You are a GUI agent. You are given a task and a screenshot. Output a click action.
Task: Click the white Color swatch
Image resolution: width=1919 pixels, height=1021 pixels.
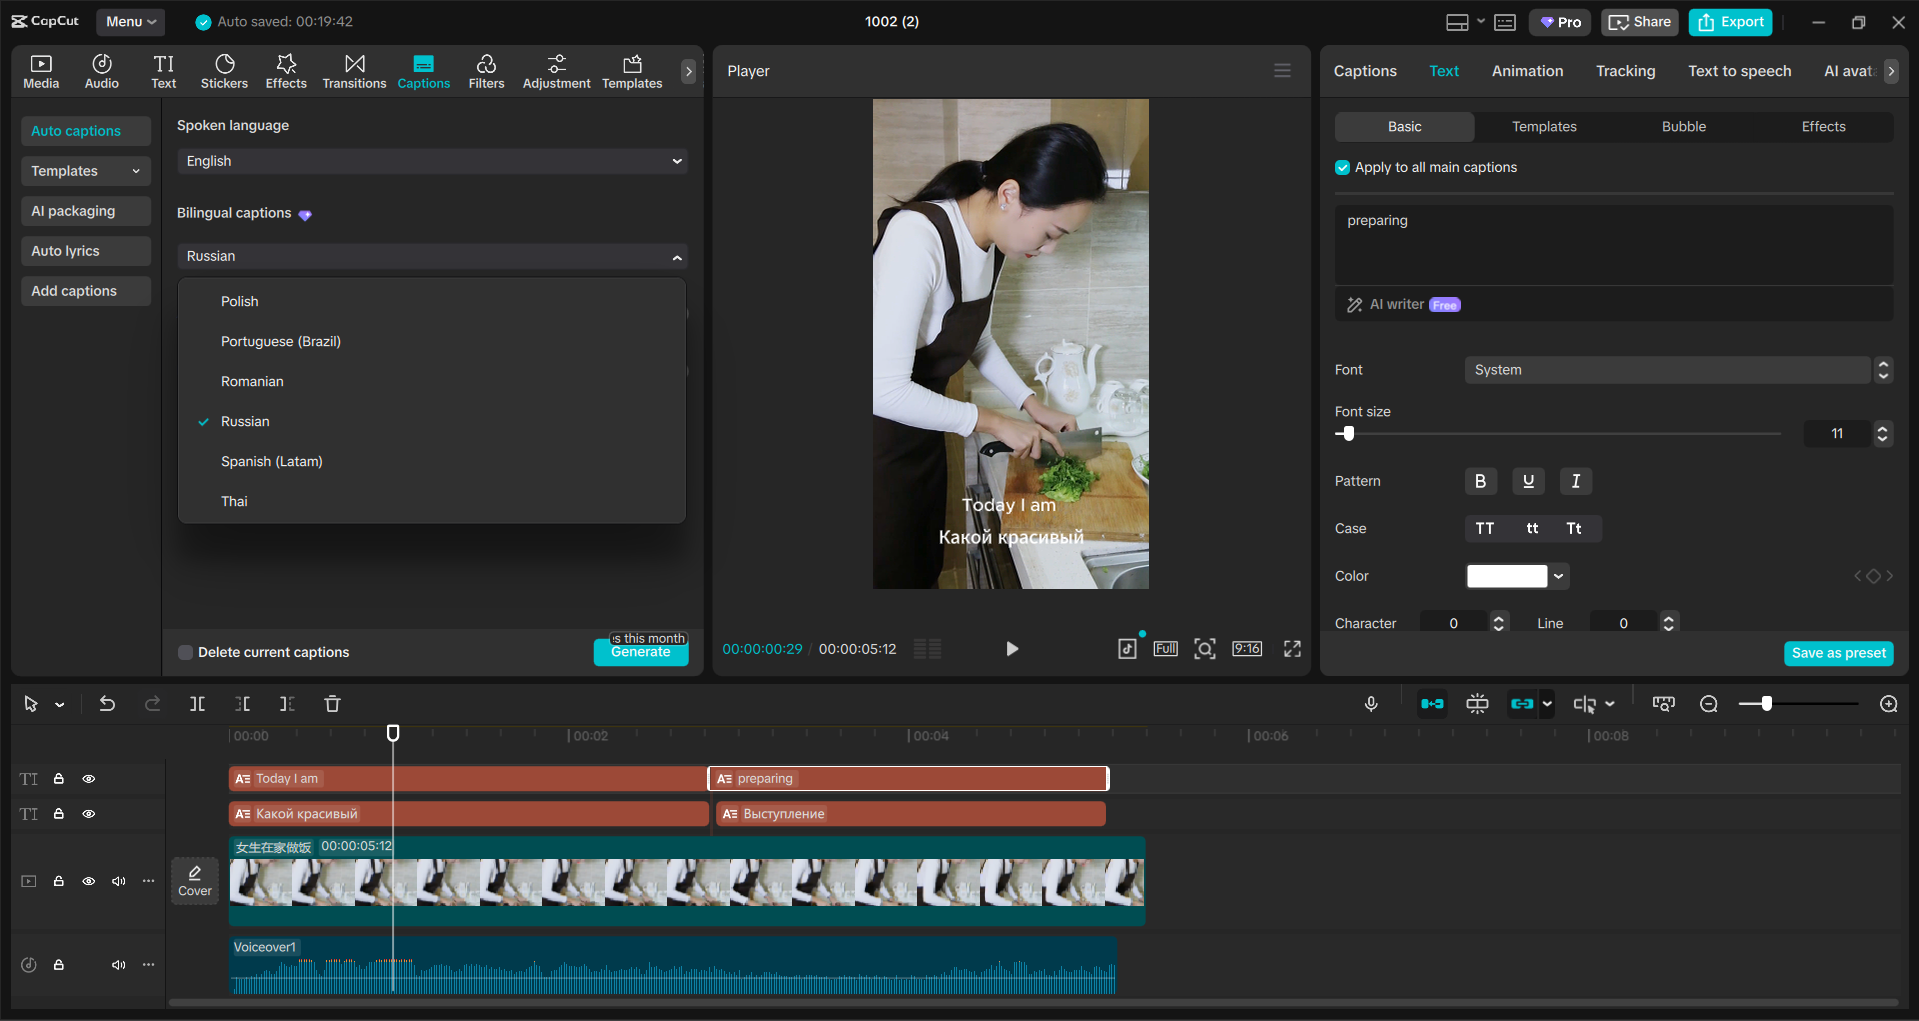pyautogui.click(x=1508, y=575)
